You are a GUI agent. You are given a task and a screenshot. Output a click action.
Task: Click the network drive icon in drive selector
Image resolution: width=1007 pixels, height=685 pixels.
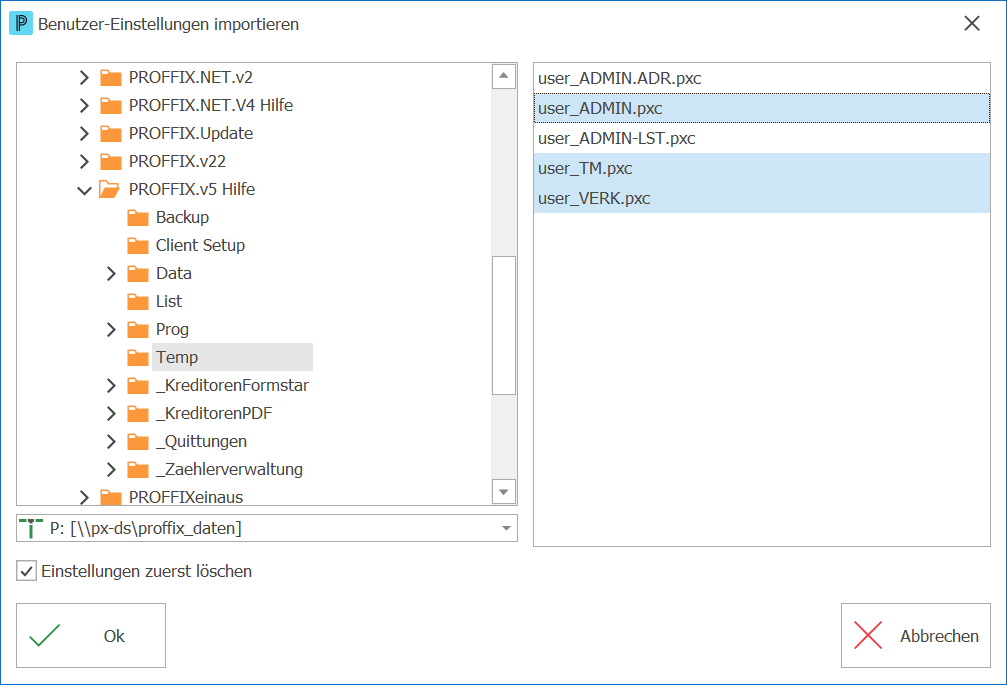click(31, 528)
